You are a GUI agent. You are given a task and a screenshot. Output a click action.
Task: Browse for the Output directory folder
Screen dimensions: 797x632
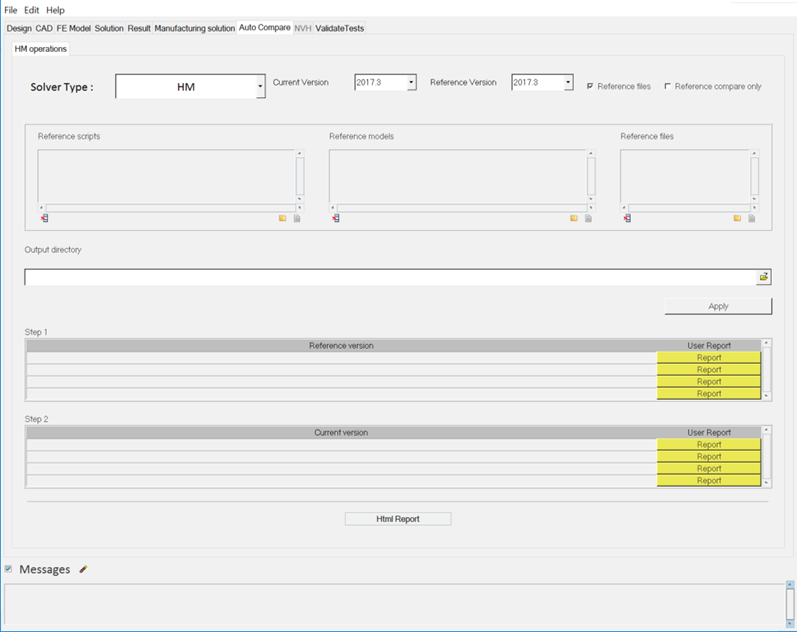[x=763, y=277]
